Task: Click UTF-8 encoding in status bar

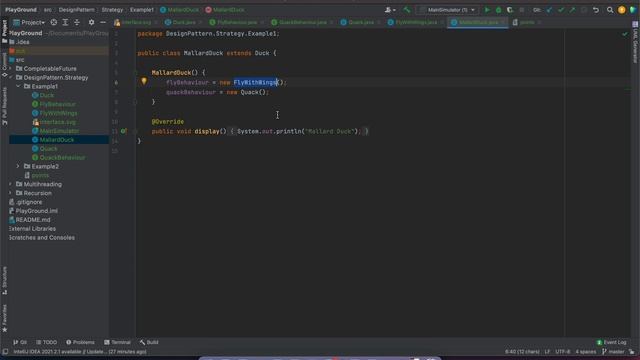Action: (562, 351)
